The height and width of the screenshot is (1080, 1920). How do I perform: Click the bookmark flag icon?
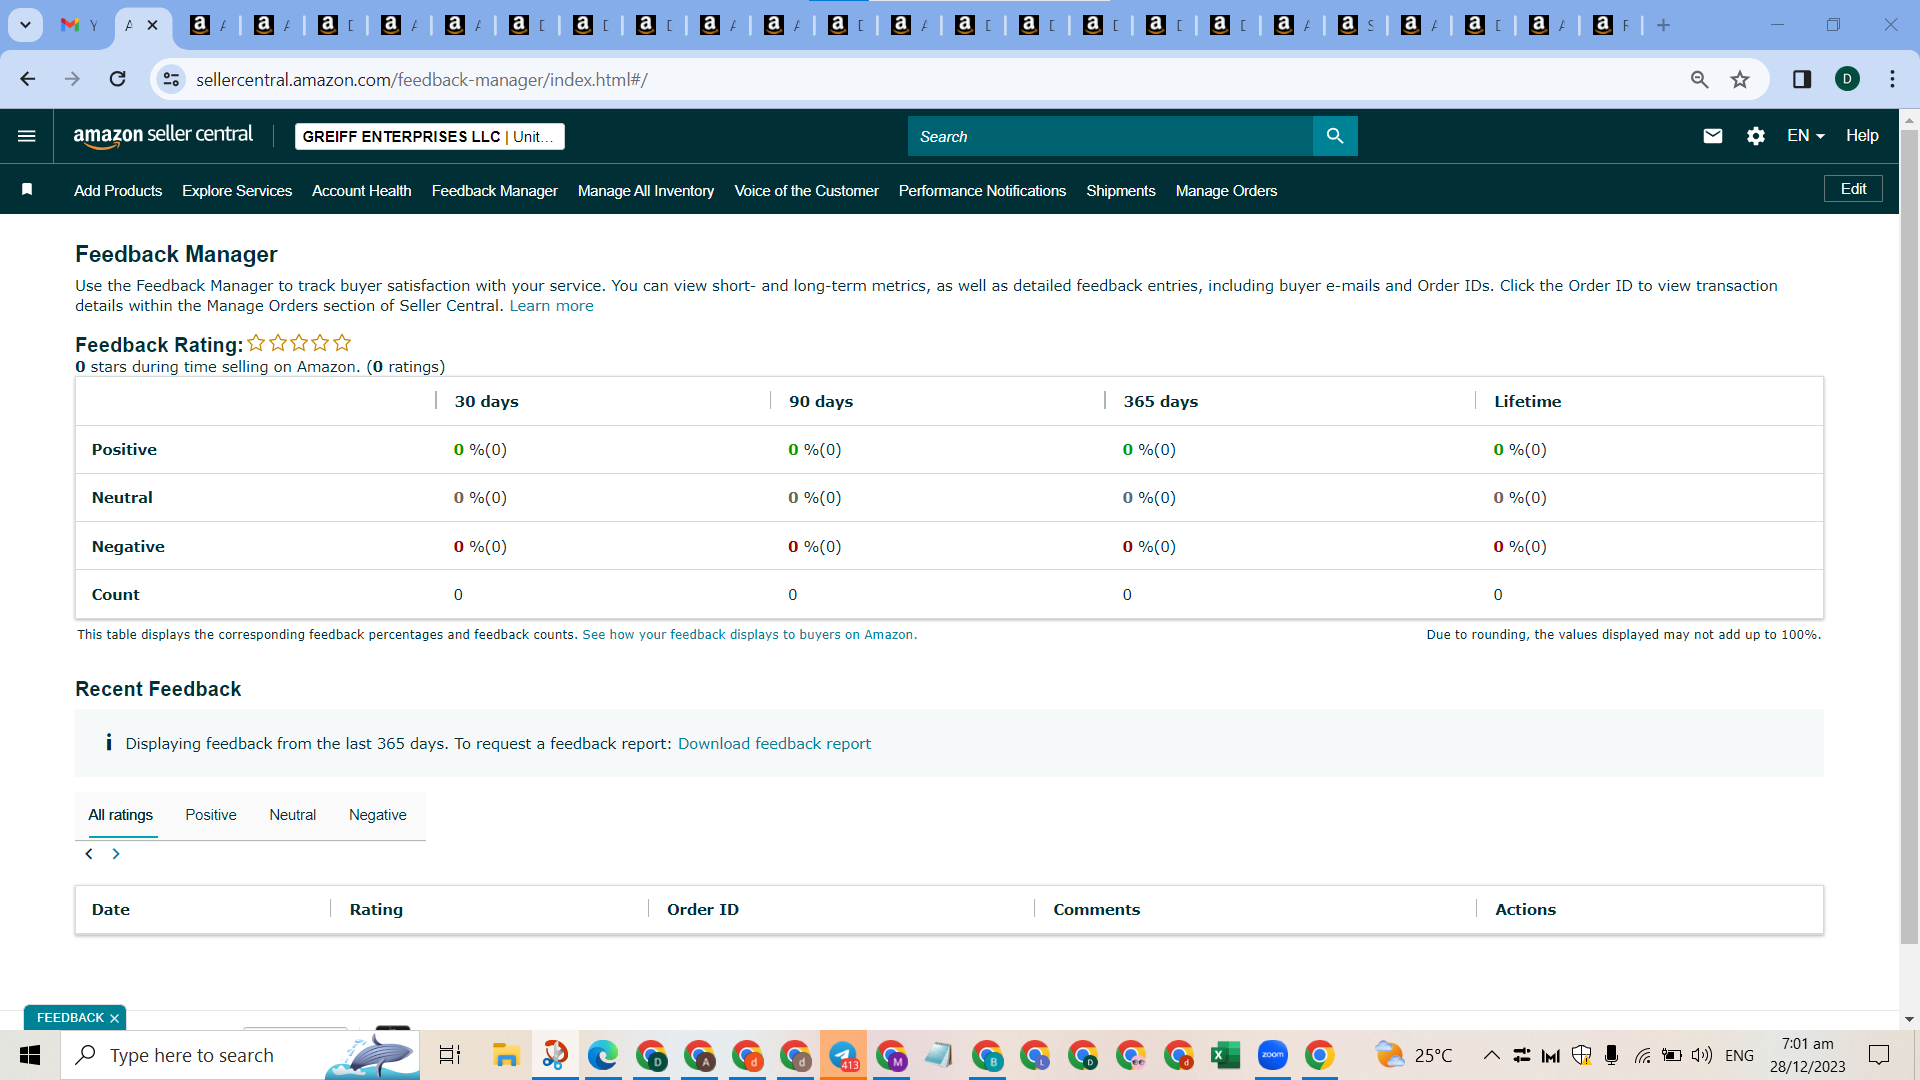point(27,190)
